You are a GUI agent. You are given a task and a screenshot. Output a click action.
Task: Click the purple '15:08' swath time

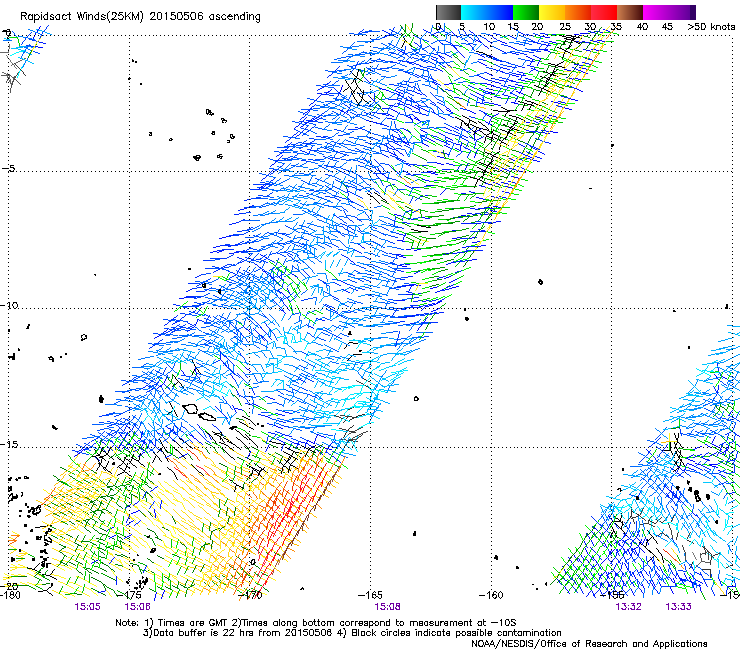click(x=387, y=607)
